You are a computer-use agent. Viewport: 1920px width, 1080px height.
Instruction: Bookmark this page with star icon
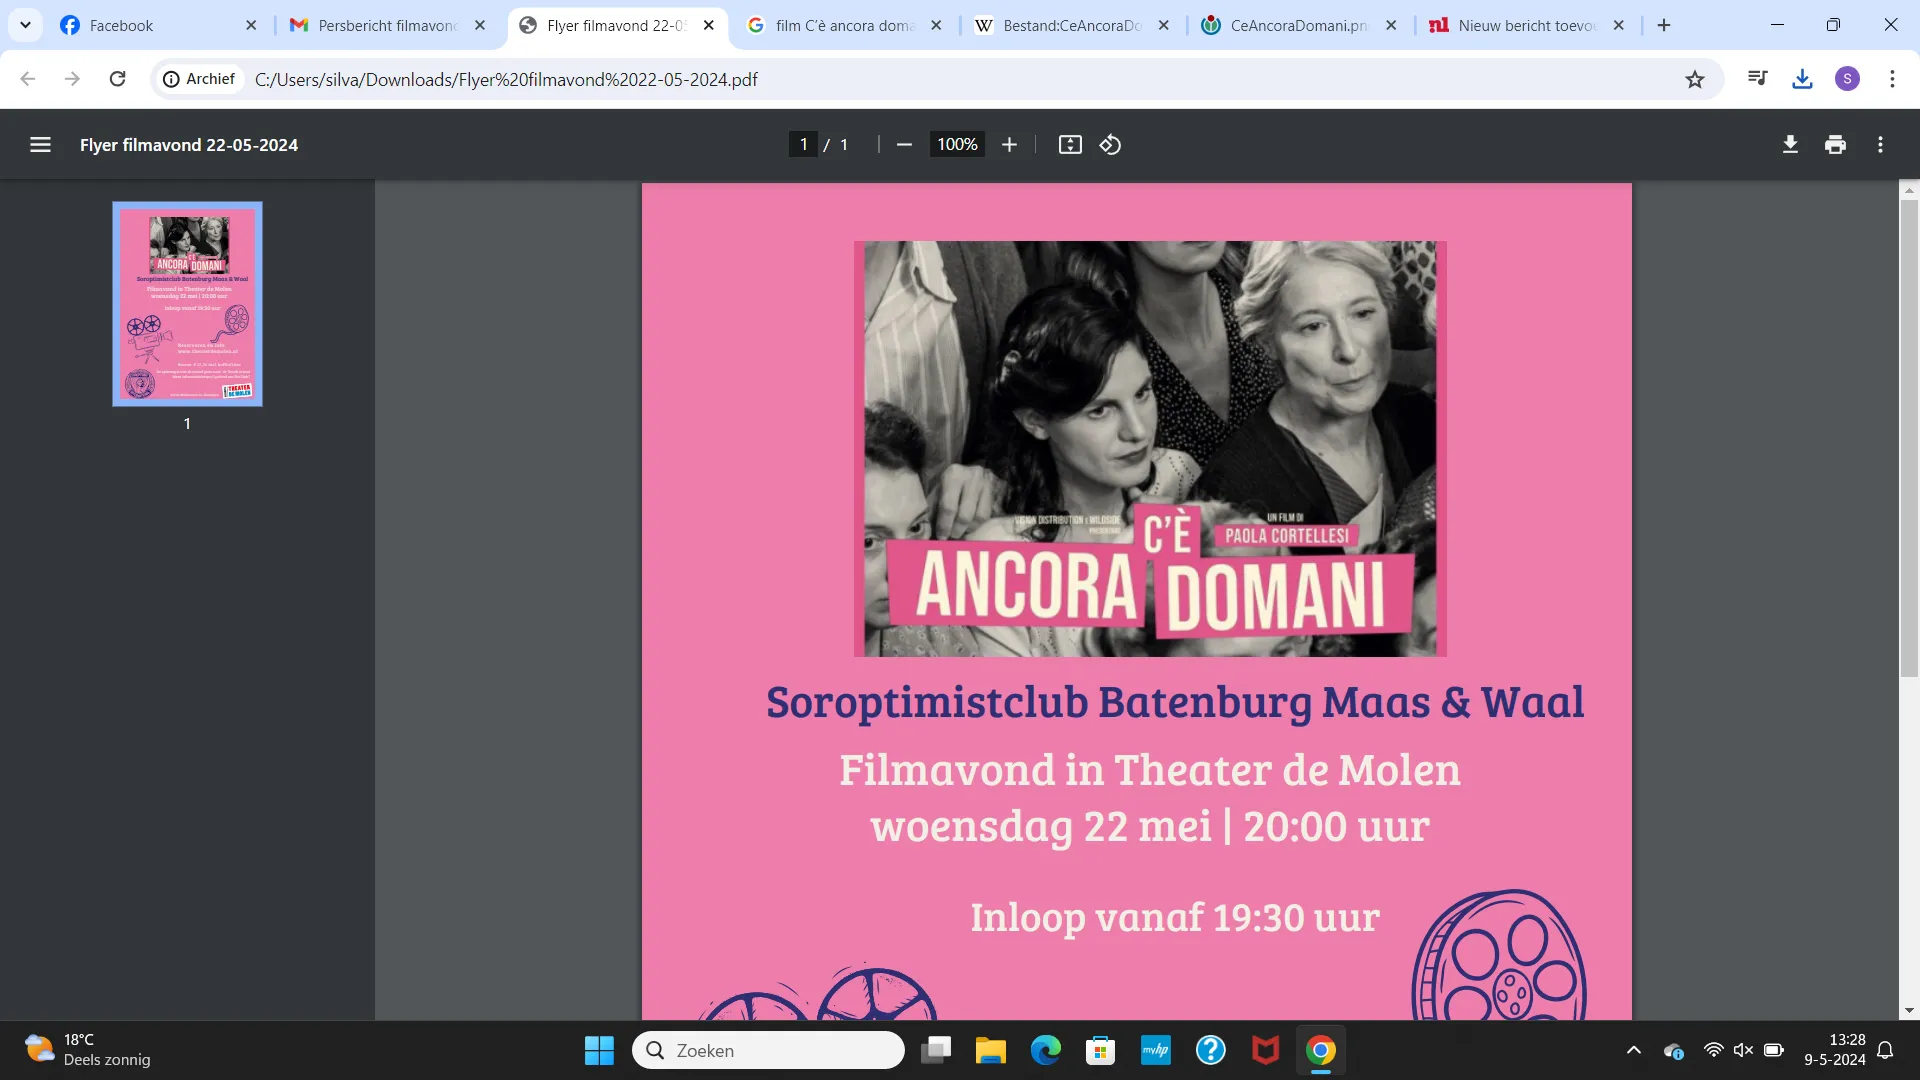click(1694, 79)
